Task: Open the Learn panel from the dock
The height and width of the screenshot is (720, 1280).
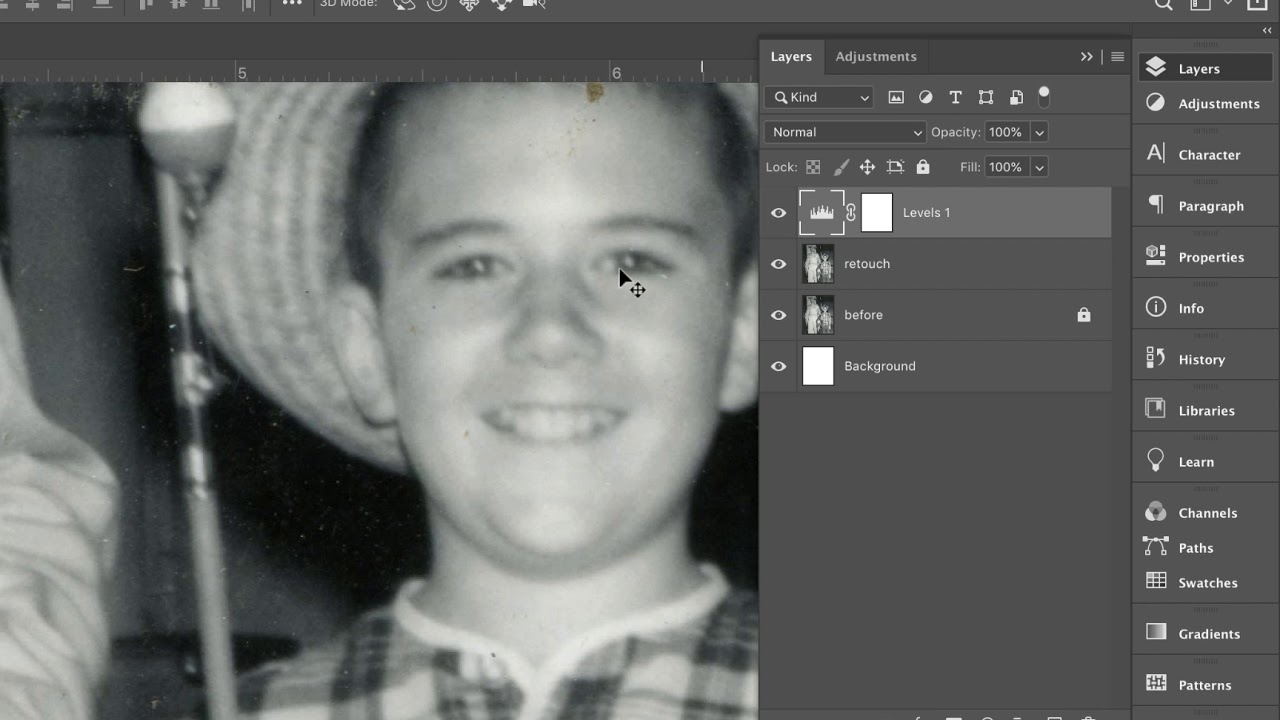Action: point(1205,461)
